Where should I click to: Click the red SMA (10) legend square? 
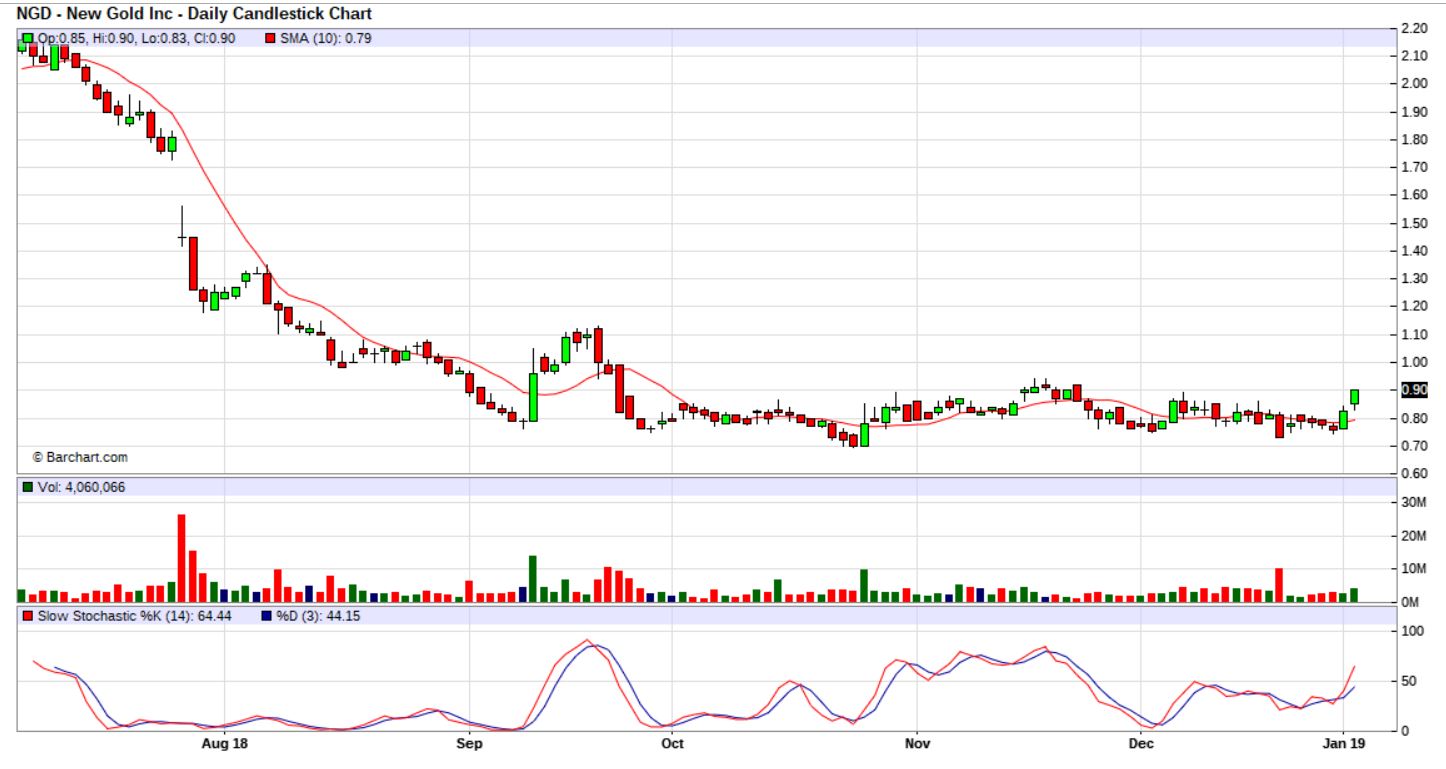coord(270,38)
